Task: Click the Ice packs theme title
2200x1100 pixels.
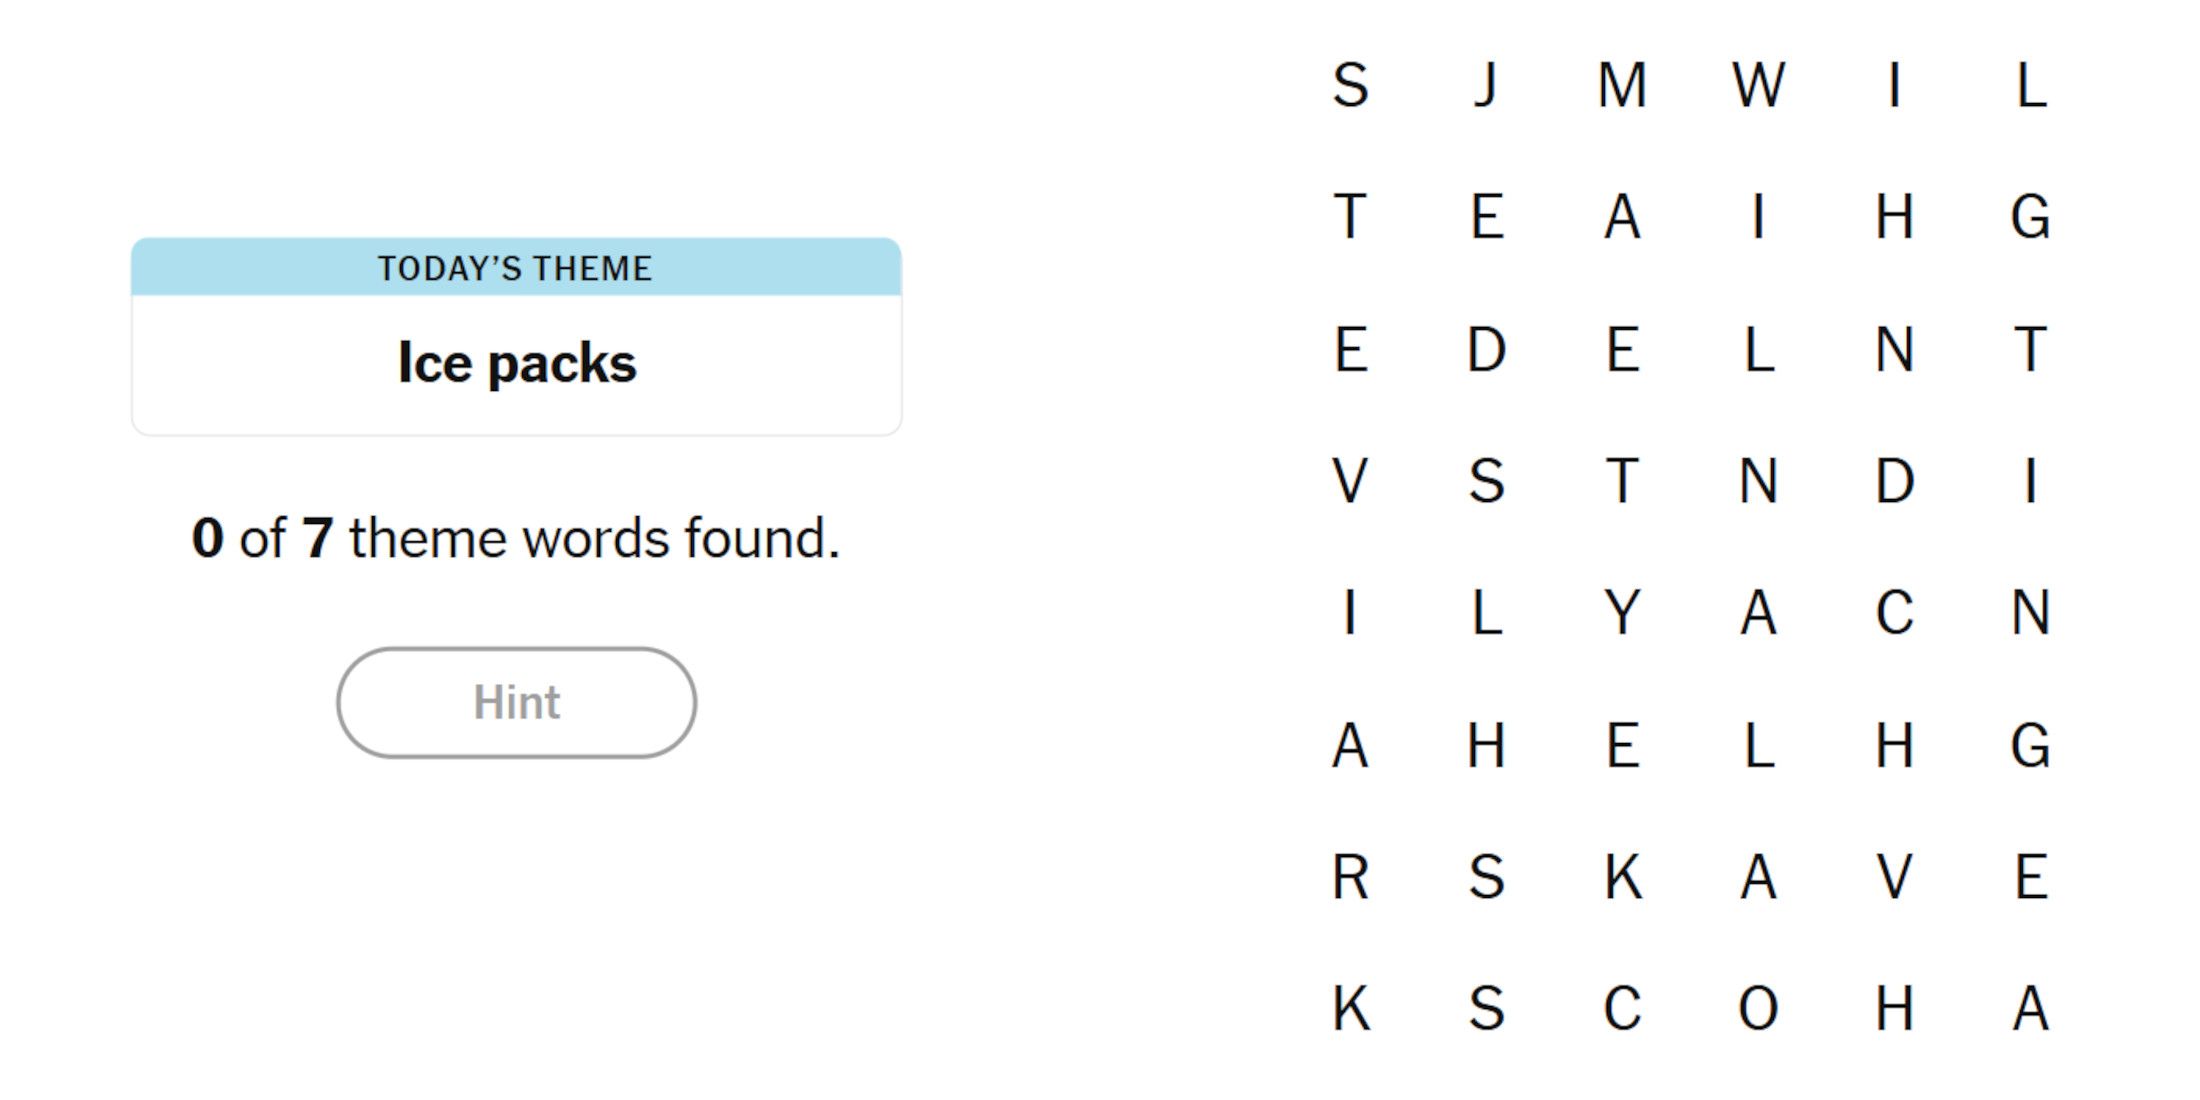Action: point(516,363)
